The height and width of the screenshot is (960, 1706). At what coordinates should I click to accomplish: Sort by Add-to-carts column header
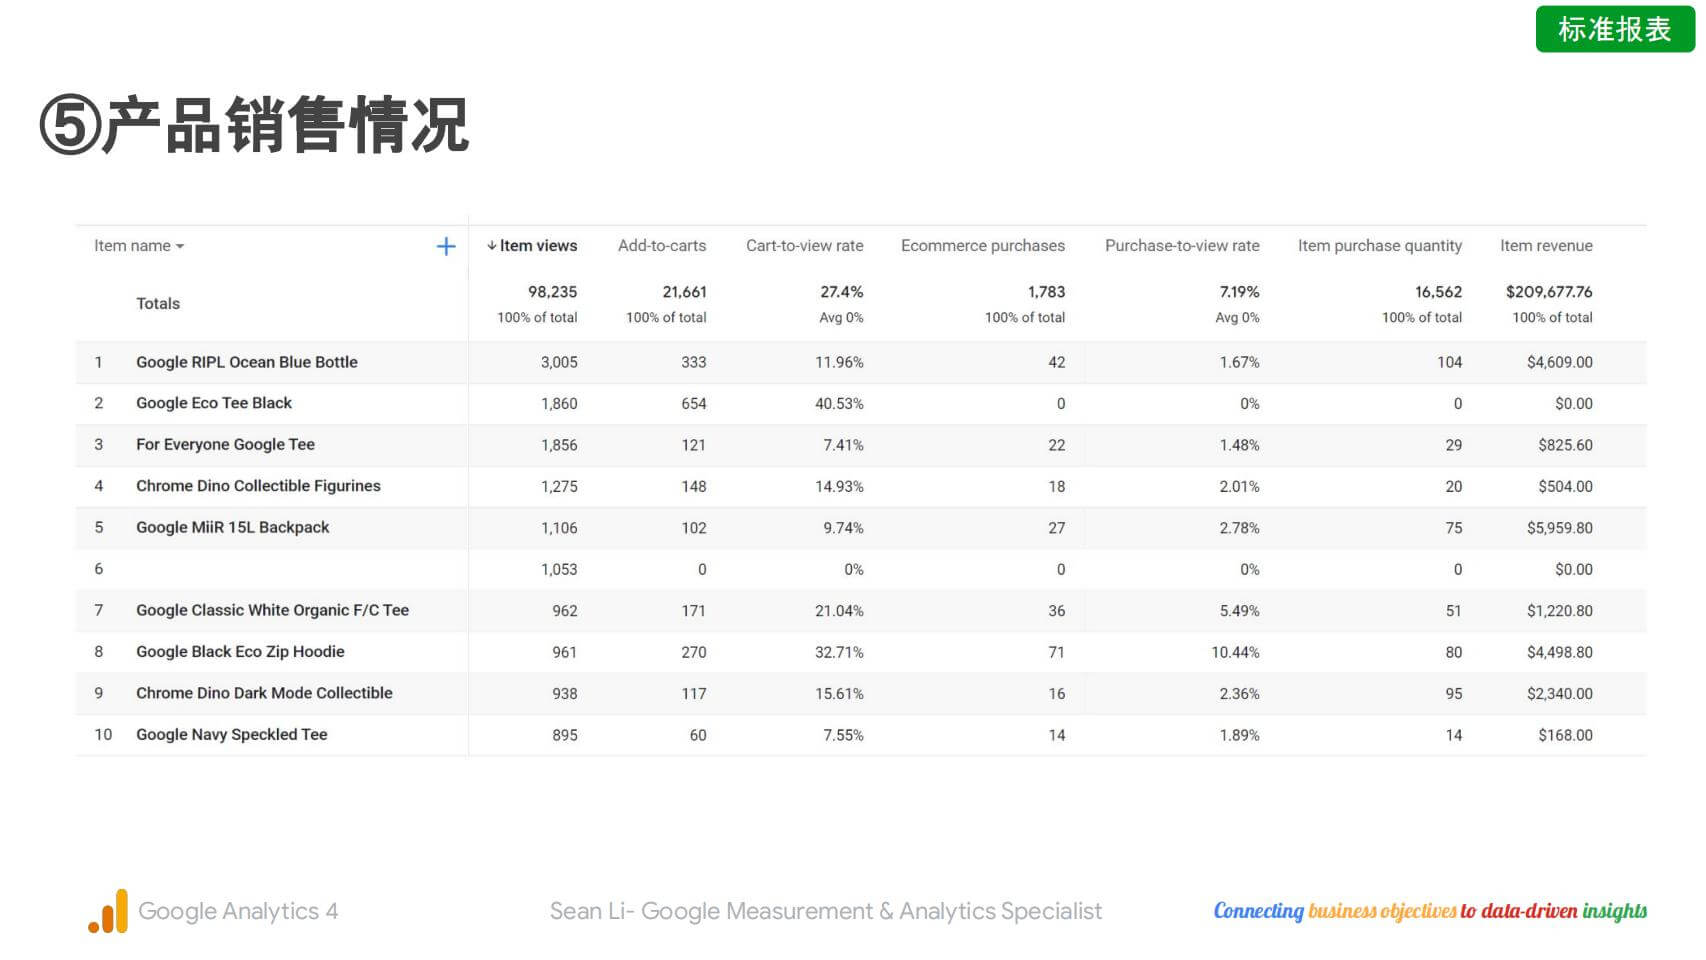(661, 246)
